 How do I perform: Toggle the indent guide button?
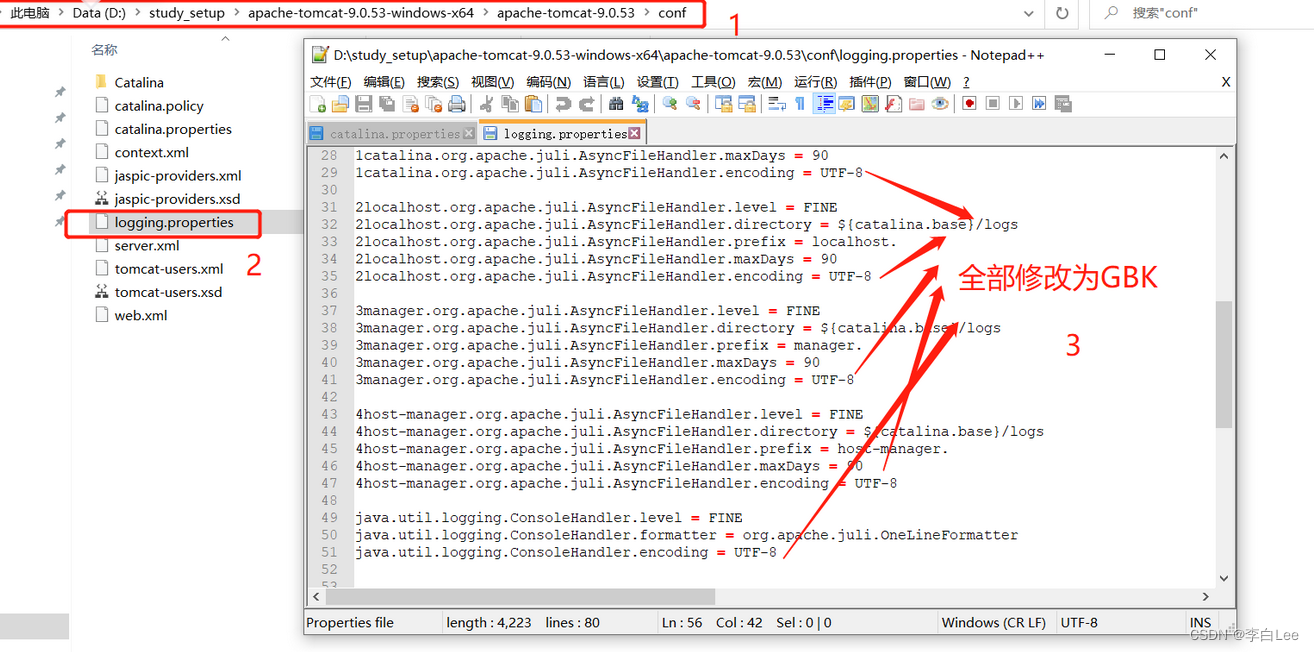(x=824, y=104)
